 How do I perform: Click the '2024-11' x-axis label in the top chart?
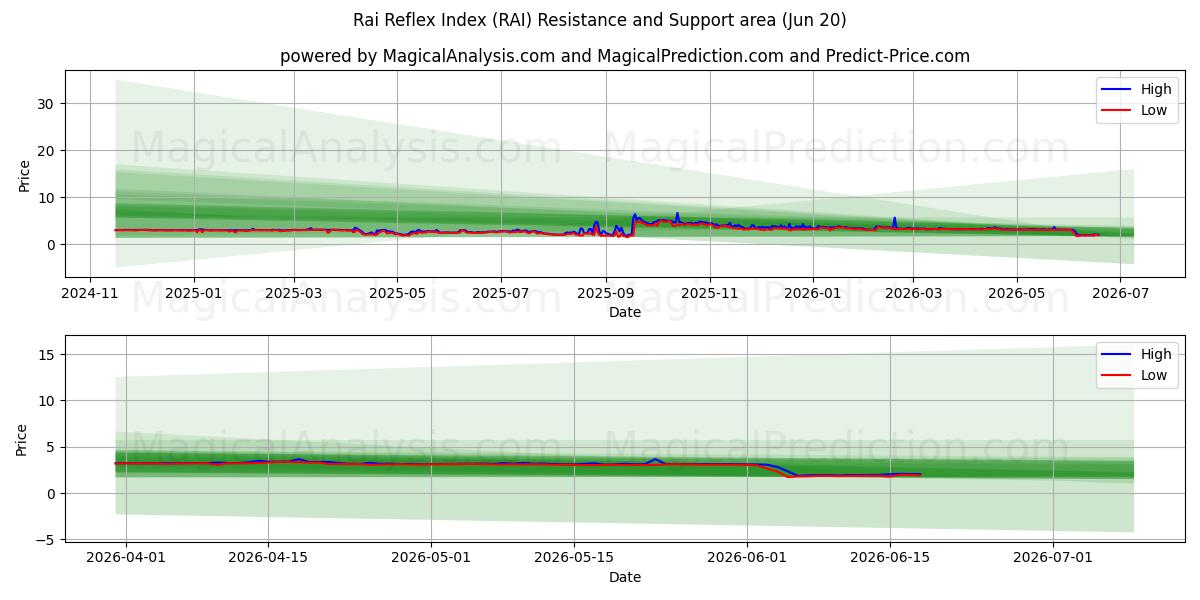pos(91,295)
